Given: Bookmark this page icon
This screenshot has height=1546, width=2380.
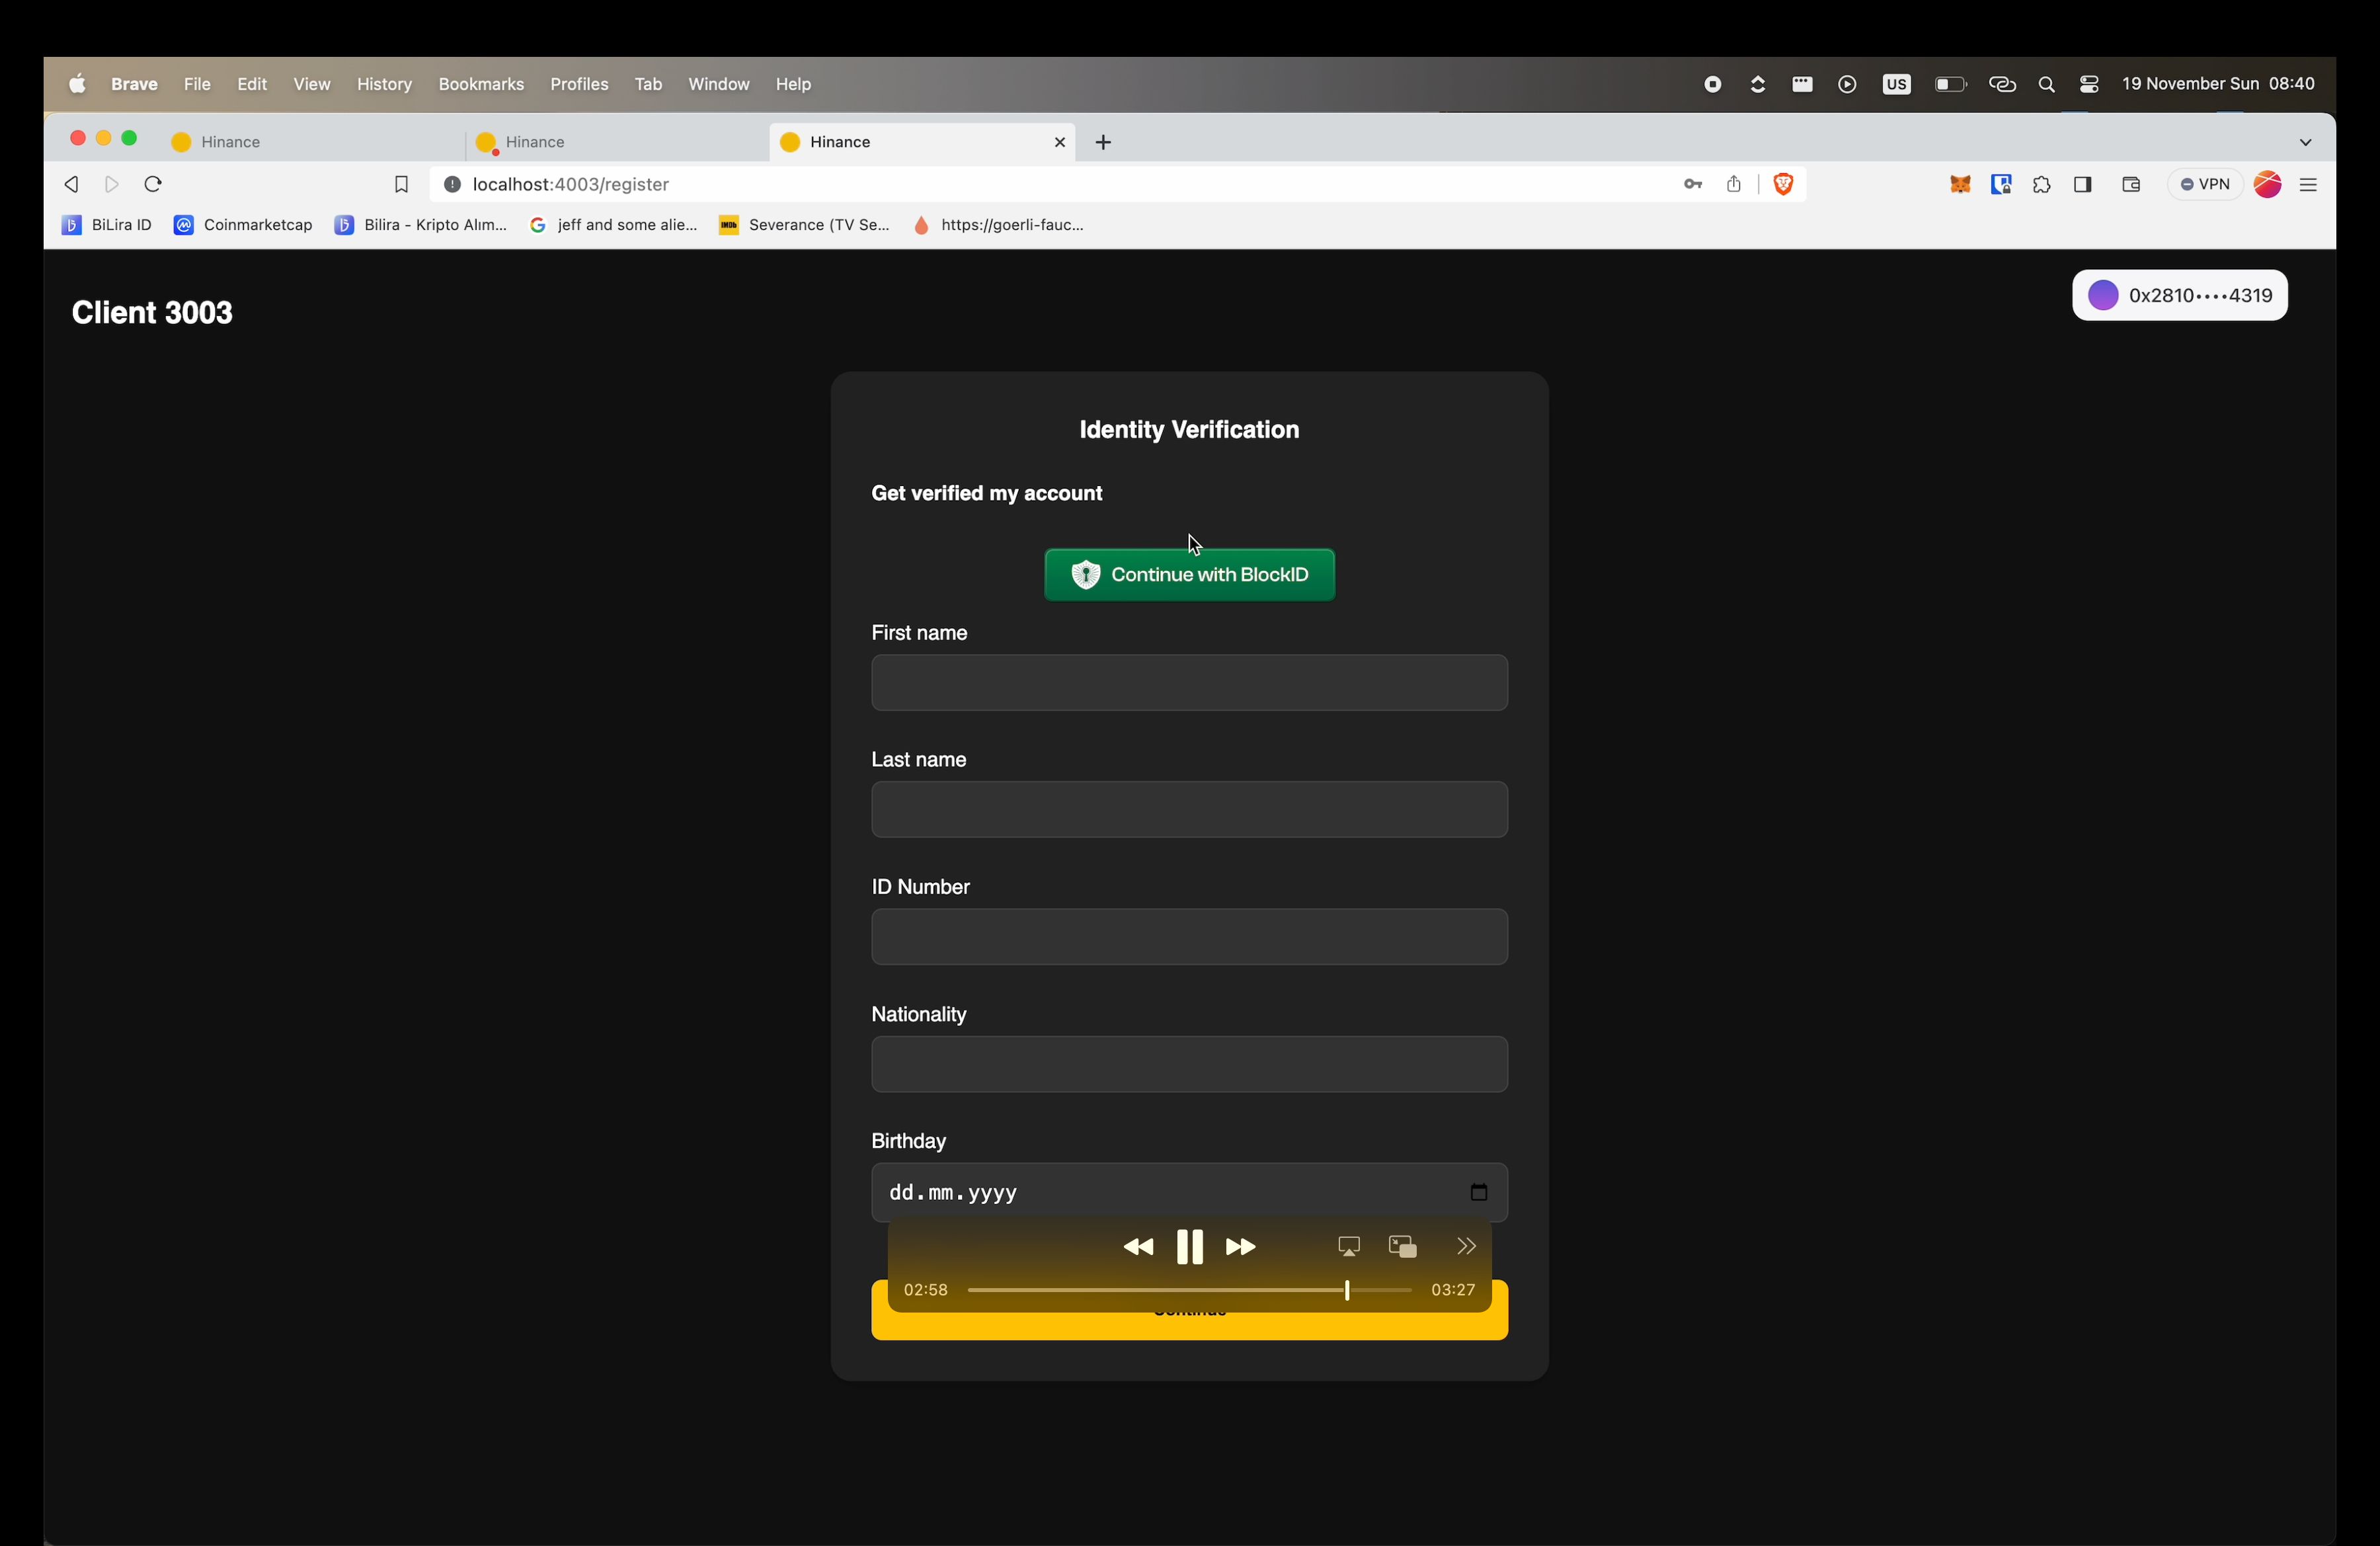Looking at the screenshot, I should point(401,185).
